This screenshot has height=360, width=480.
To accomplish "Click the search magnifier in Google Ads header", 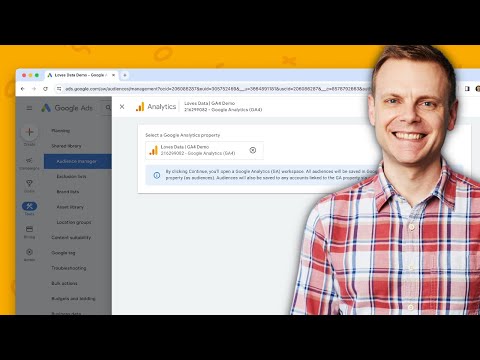I will pos(108,108).
